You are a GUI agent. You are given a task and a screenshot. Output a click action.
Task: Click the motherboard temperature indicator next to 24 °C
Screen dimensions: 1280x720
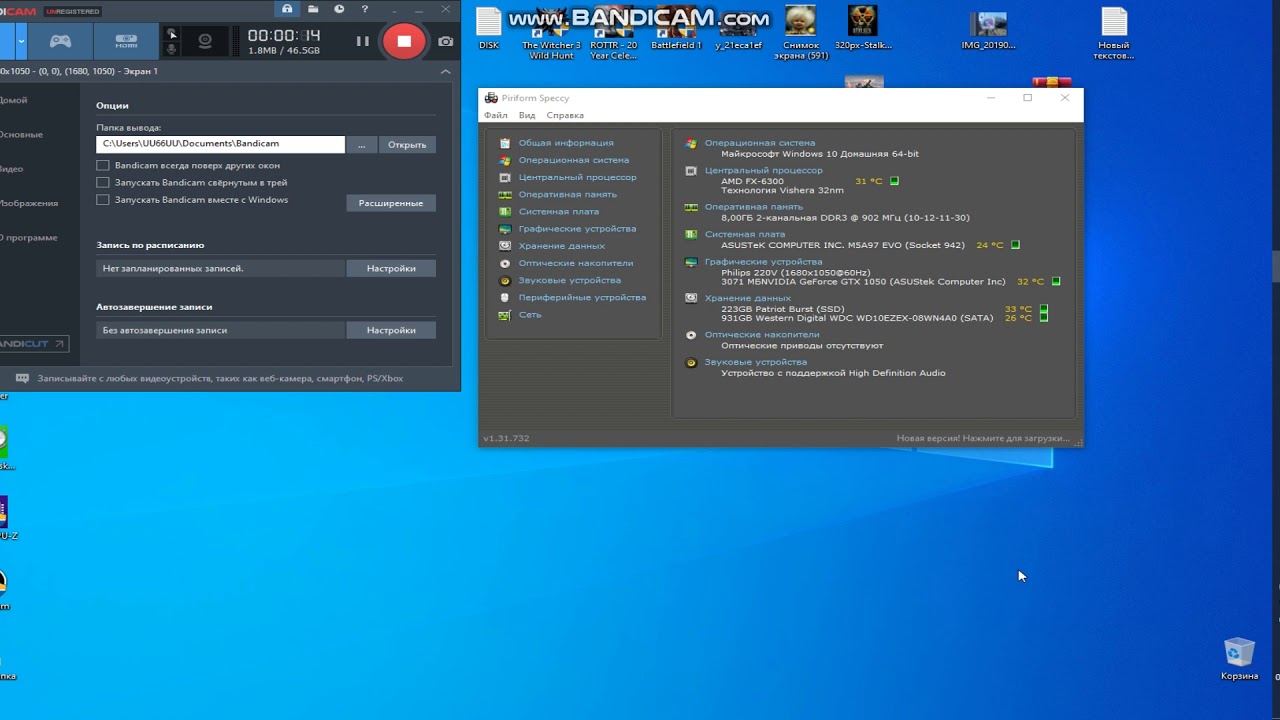pyautogui.click(x=1015, y=245)
